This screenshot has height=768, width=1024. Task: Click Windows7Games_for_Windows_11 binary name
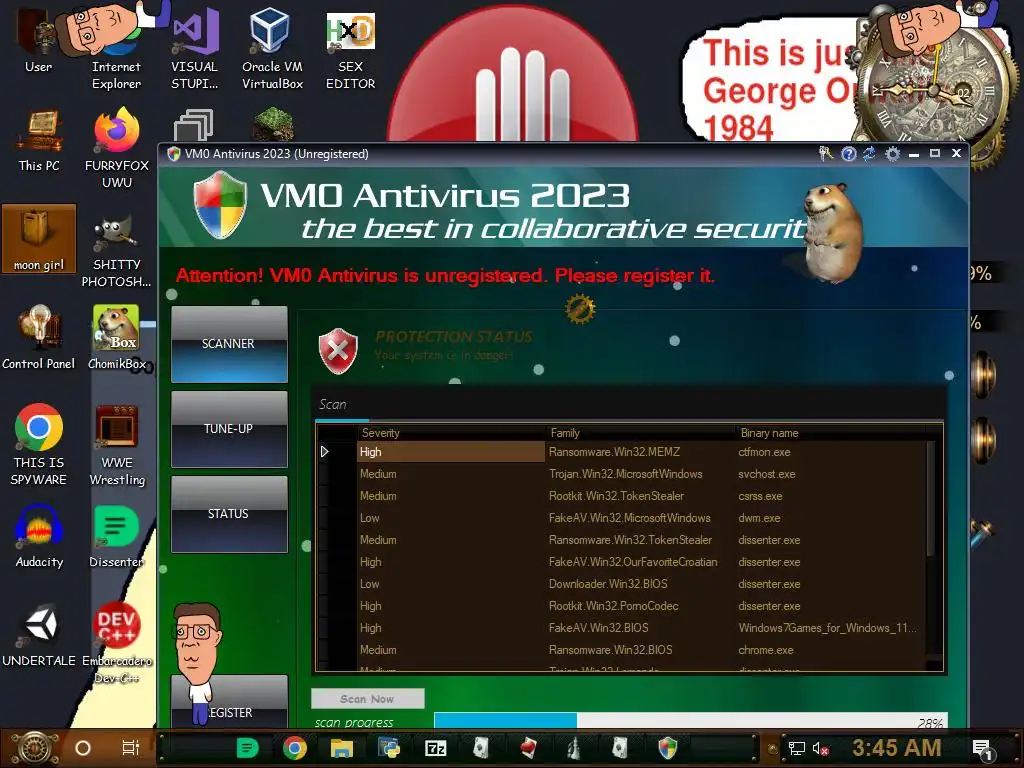pyautogui.click(x=827, y=628)
